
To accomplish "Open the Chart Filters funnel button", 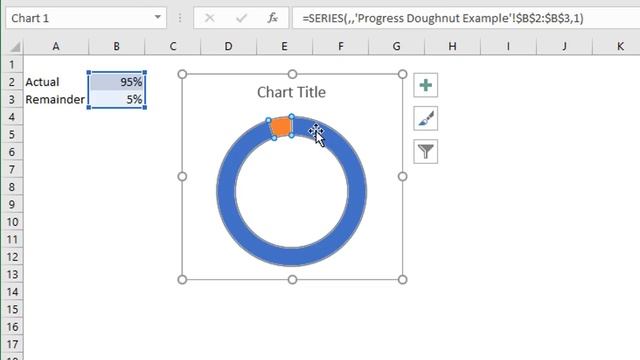I will [425, 151].
